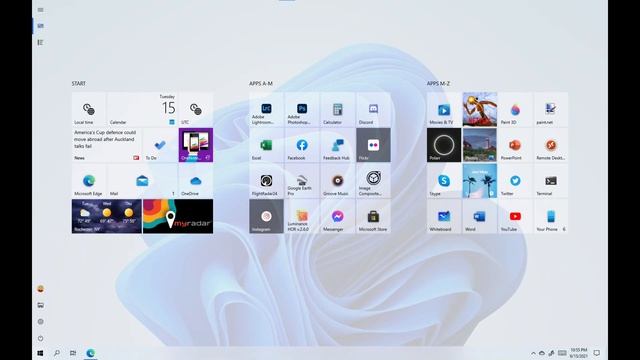The width and height of the screenshot is (640, 360).
Task: Switch to Pinned tiles view
Action: [x=40, y=26]
